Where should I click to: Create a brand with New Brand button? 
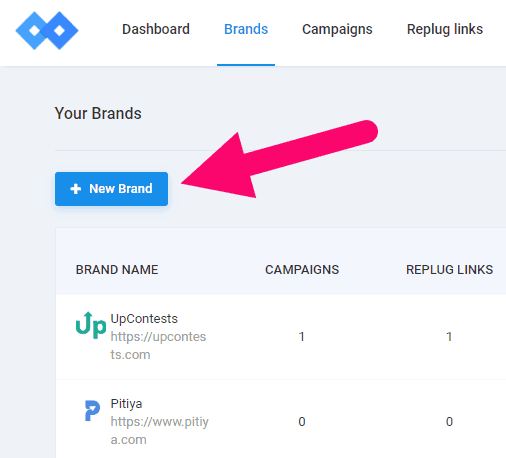tap(111, 189)
